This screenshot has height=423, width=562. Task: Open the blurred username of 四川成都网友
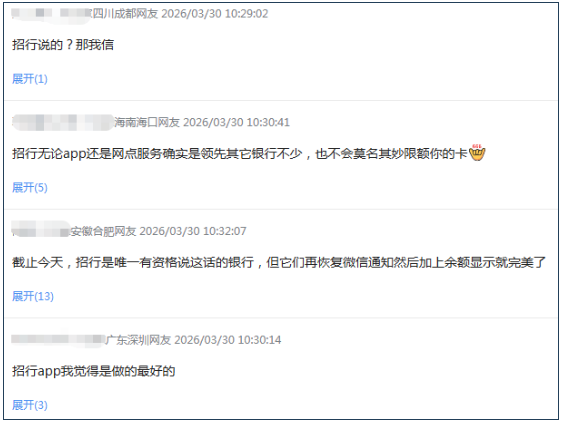(52, 13)
